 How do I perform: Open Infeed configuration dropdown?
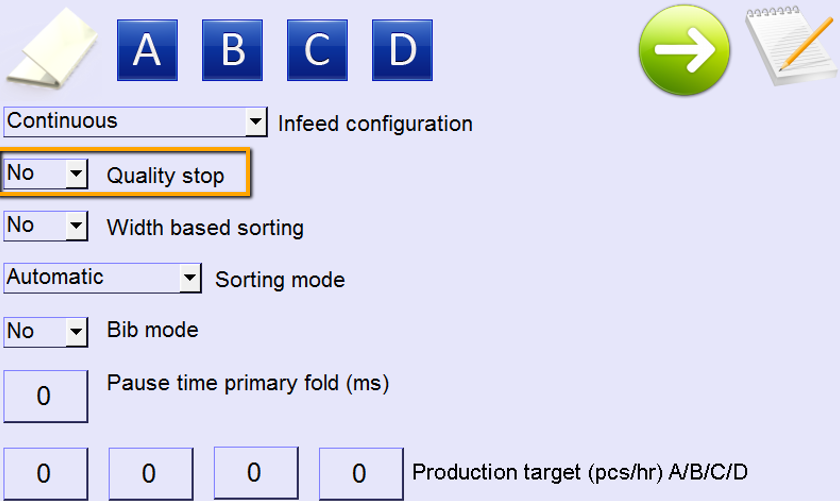click(x=256, y=122)
